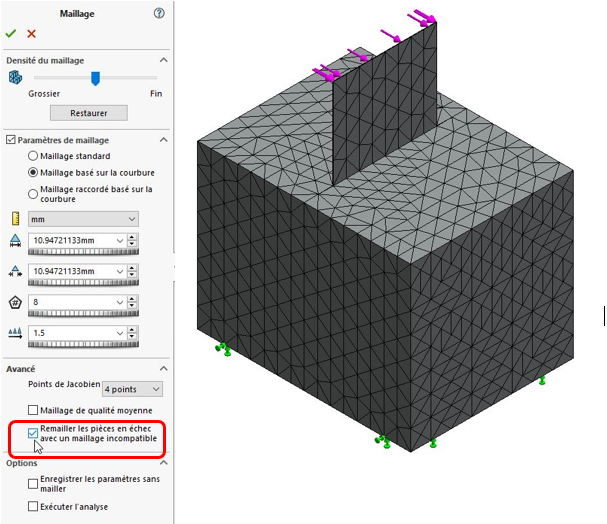Click the Points de Jacobien label
This screenshot has width=607, height=524.
64,384
